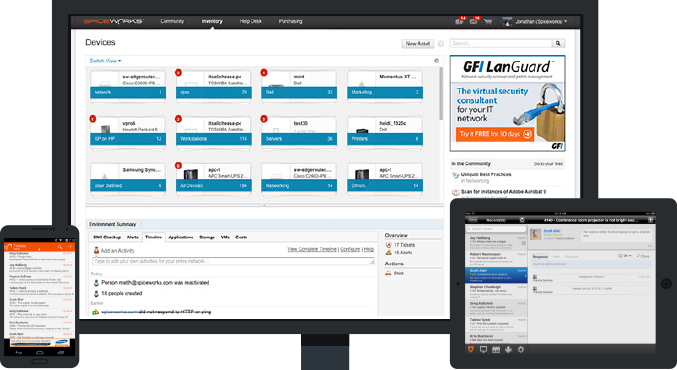Viewport: 677px width, 370px height.
Task: Switch to the Alerts tab
Action: click(x=133, y=237)
